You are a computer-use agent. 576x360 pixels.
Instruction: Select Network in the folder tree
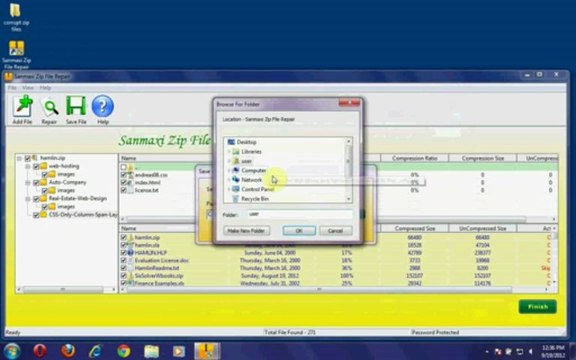251,180
